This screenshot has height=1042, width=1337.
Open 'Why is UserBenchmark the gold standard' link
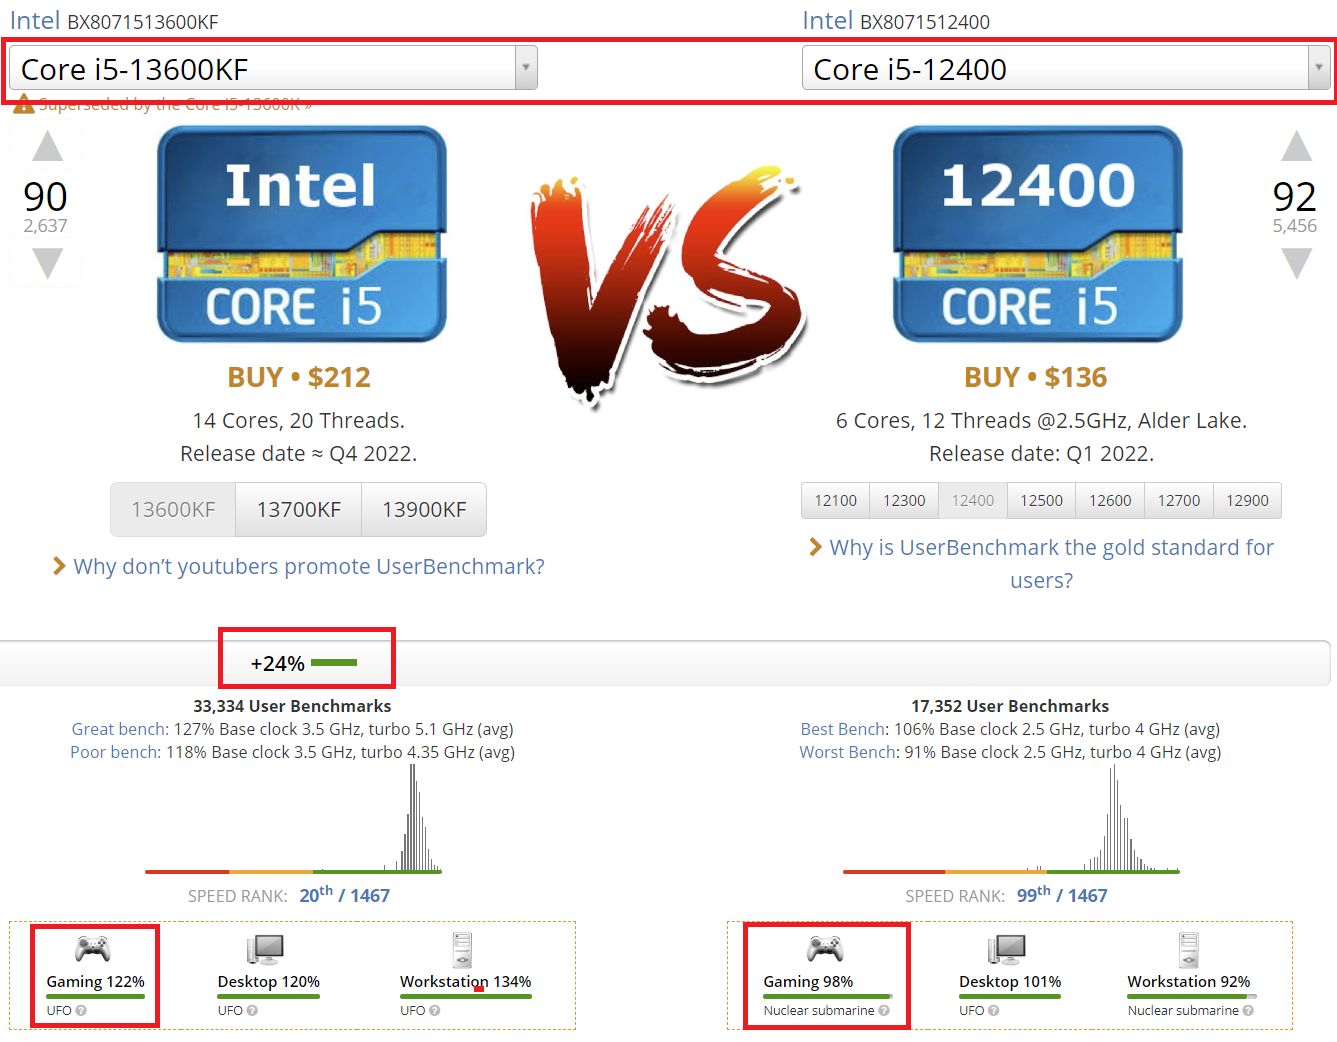pos(1051,564)
